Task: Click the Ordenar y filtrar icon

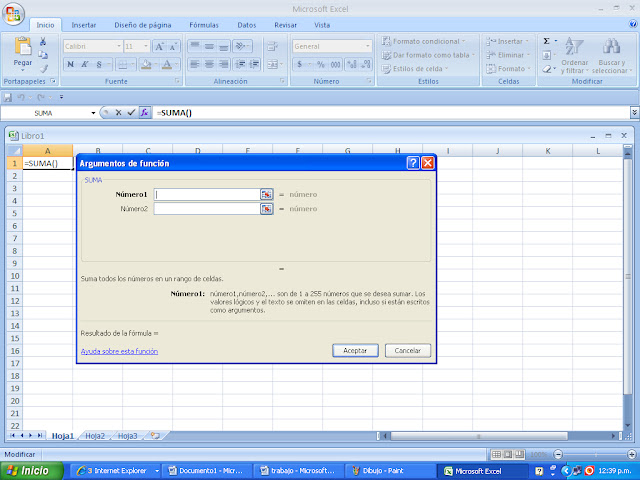Action: tap(574, 47)
